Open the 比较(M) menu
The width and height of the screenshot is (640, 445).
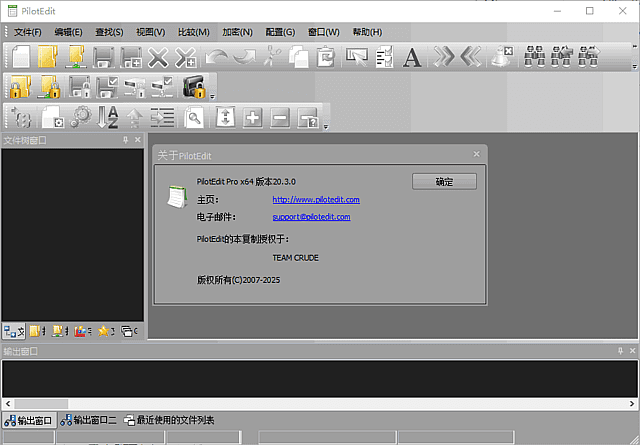pyautogui.click(x=193, y=32)
